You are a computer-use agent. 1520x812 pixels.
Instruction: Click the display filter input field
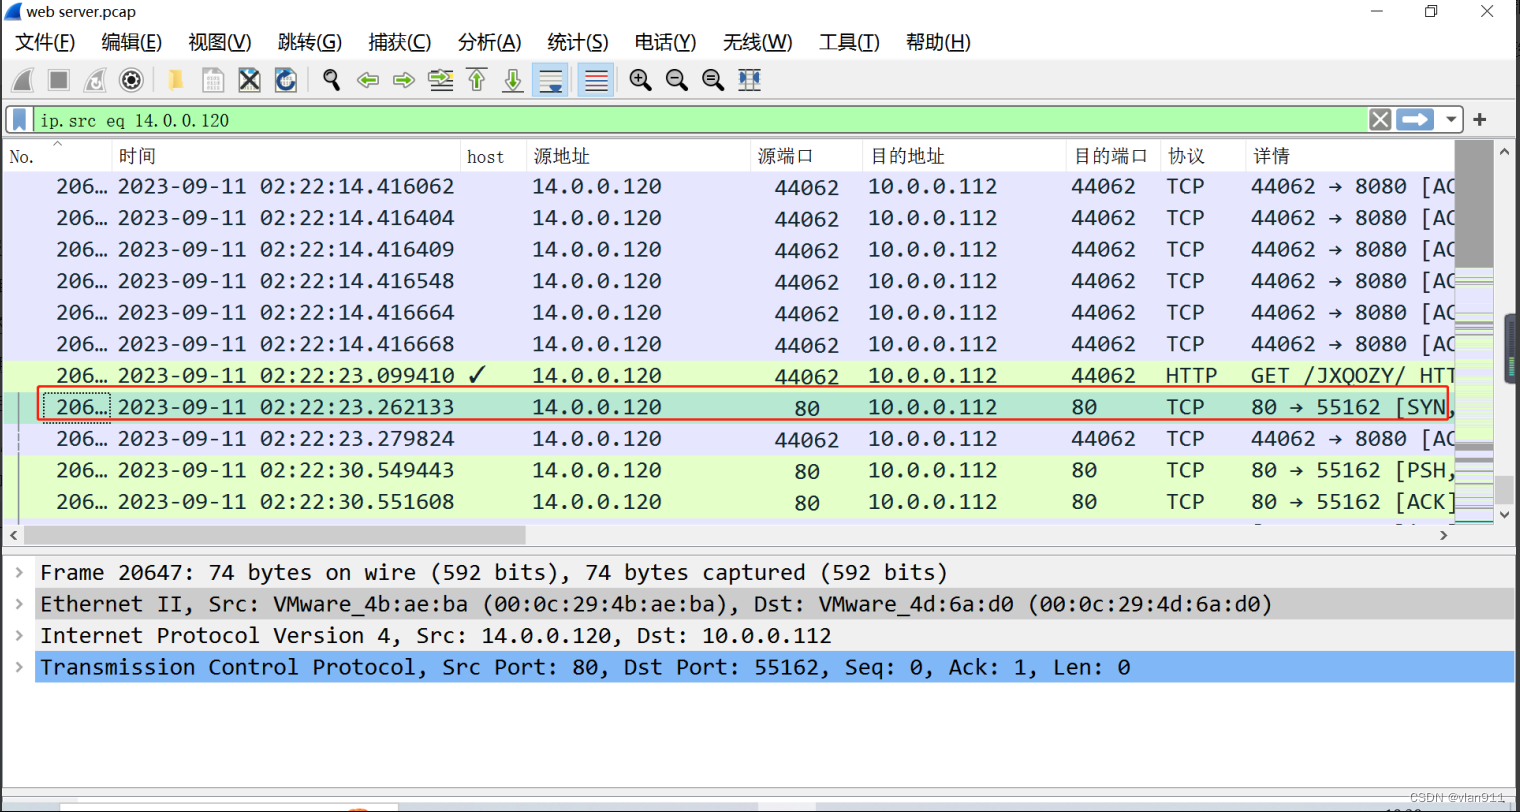pos(700,120)
